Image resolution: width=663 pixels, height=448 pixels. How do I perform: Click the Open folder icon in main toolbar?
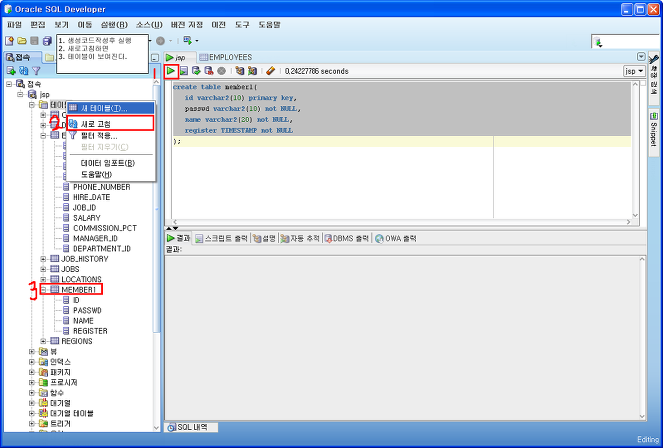[22, 41]
